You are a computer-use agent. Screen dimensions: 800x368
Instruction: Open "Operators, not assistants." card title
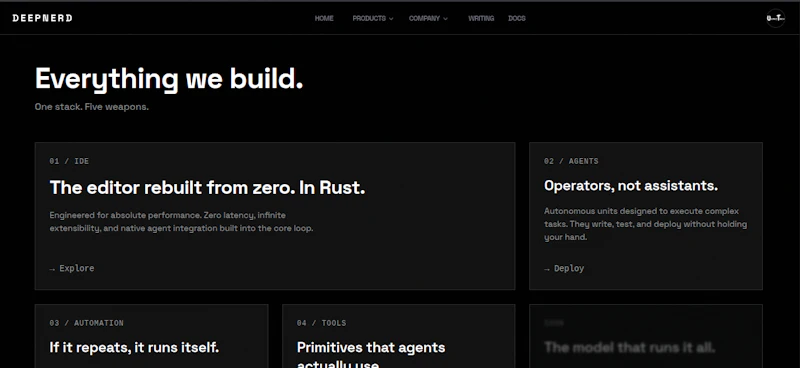[631, 186]
